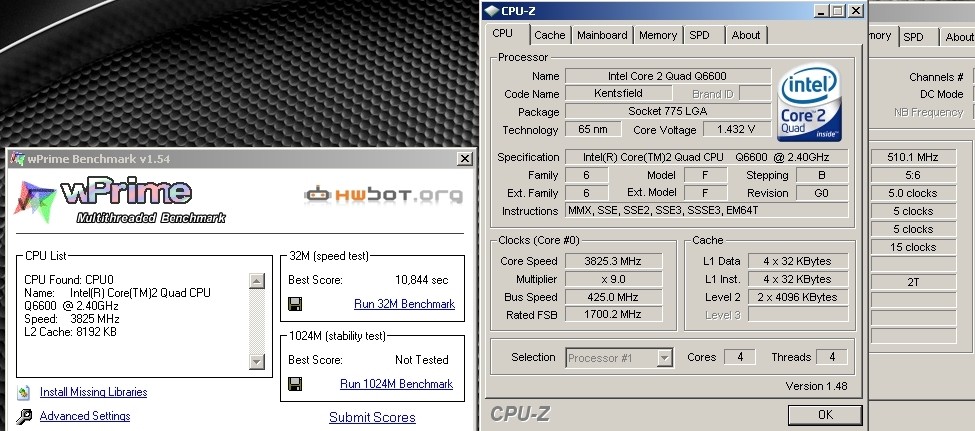
Task: Open the About tab in CPU-Z
Action: 746,35
